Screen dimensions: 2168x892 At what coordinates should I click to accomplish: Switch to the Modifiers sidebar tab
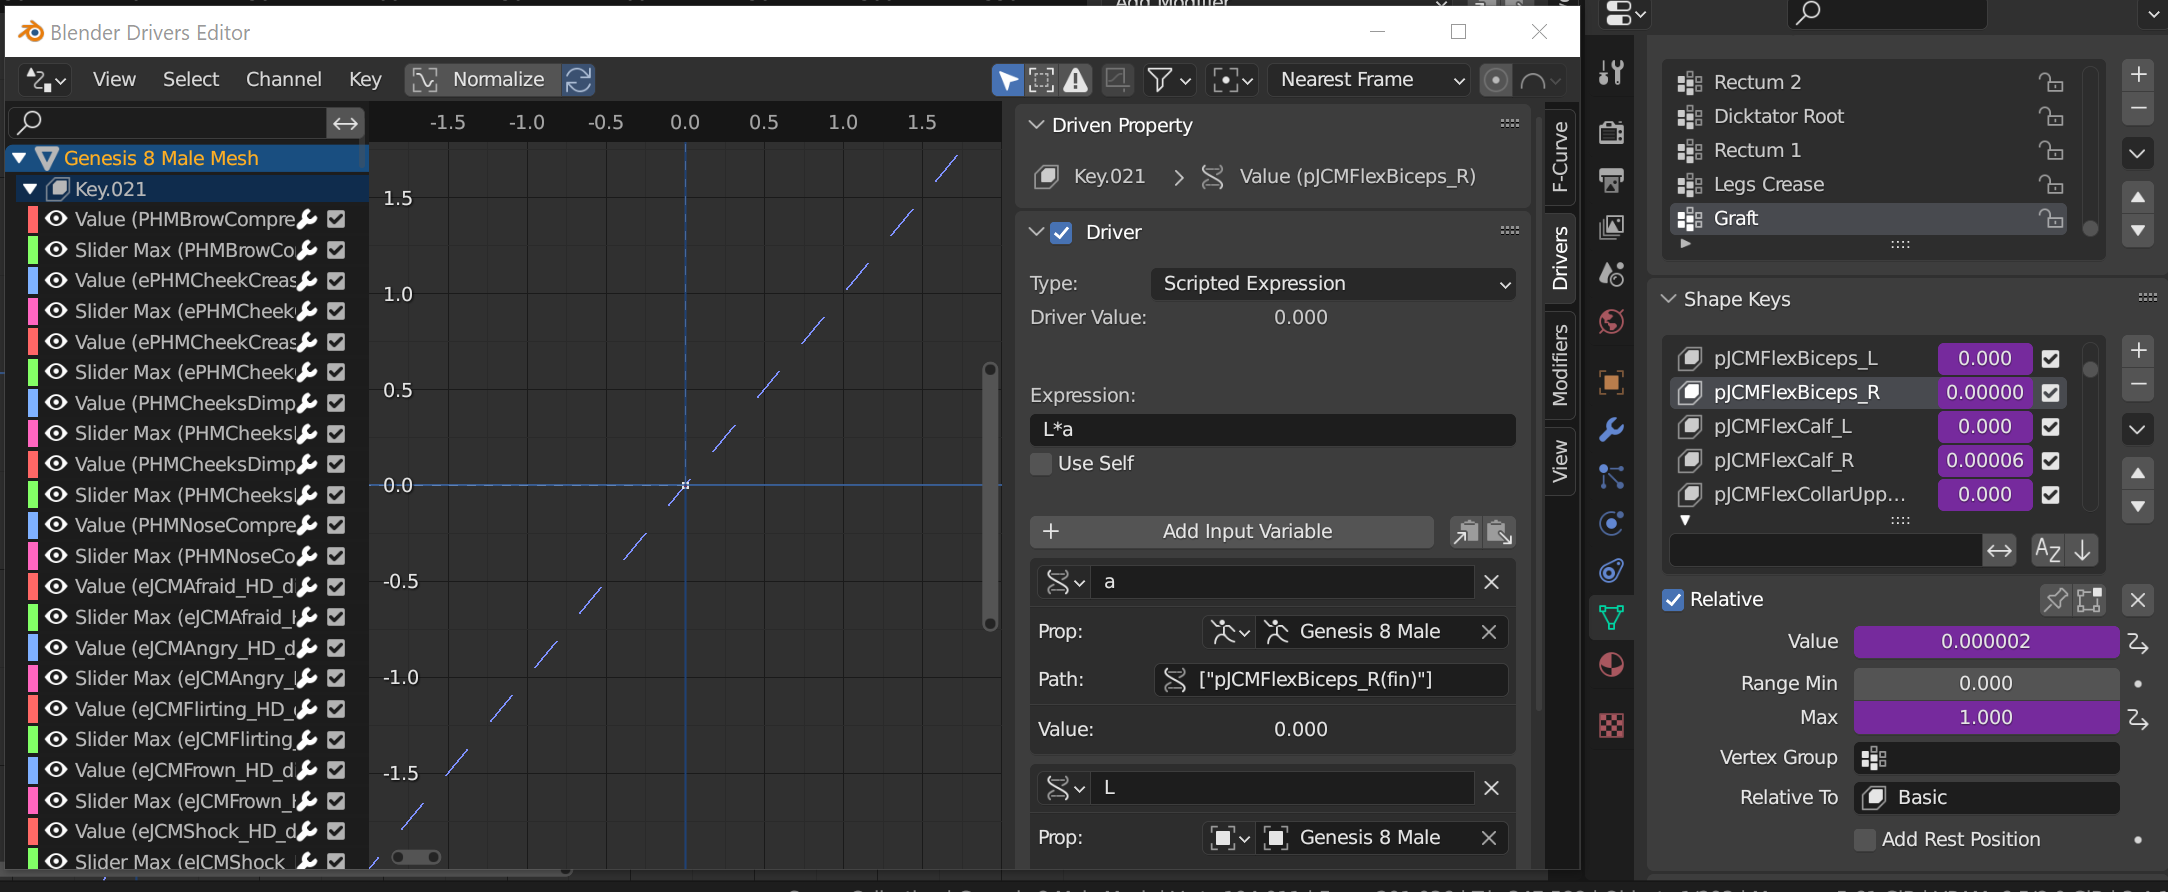tap(1559, 365)
